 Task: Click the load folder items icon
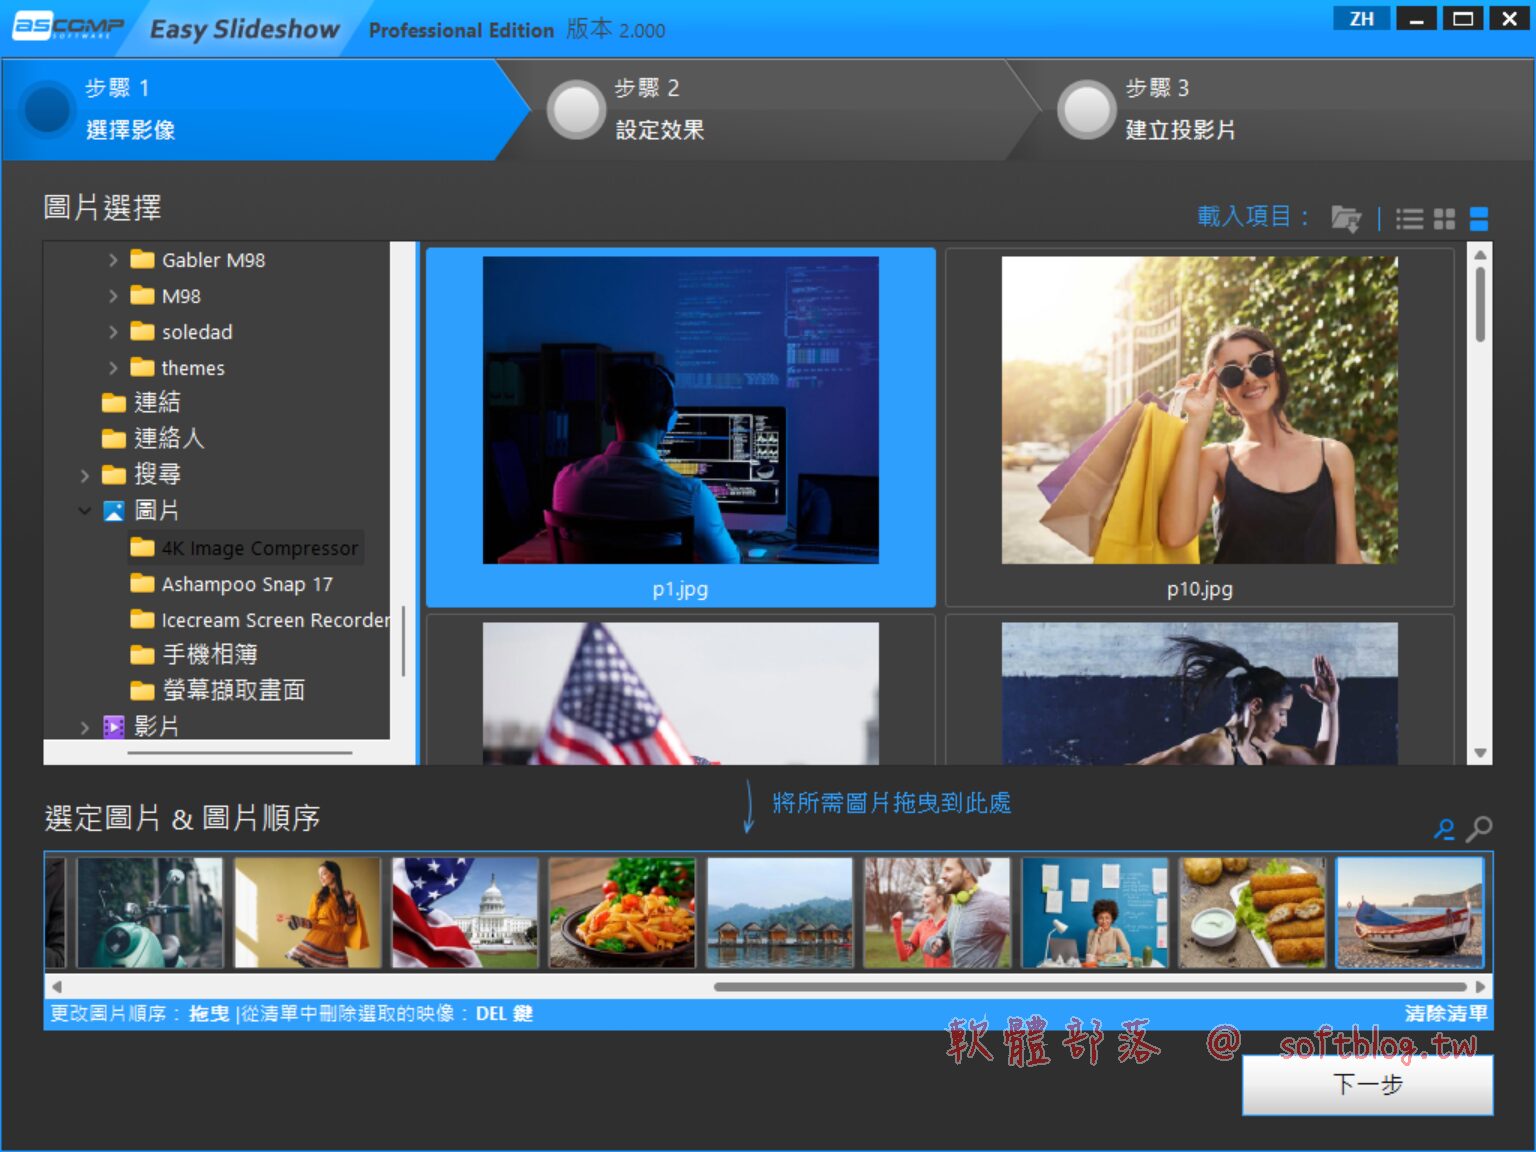1345,218
